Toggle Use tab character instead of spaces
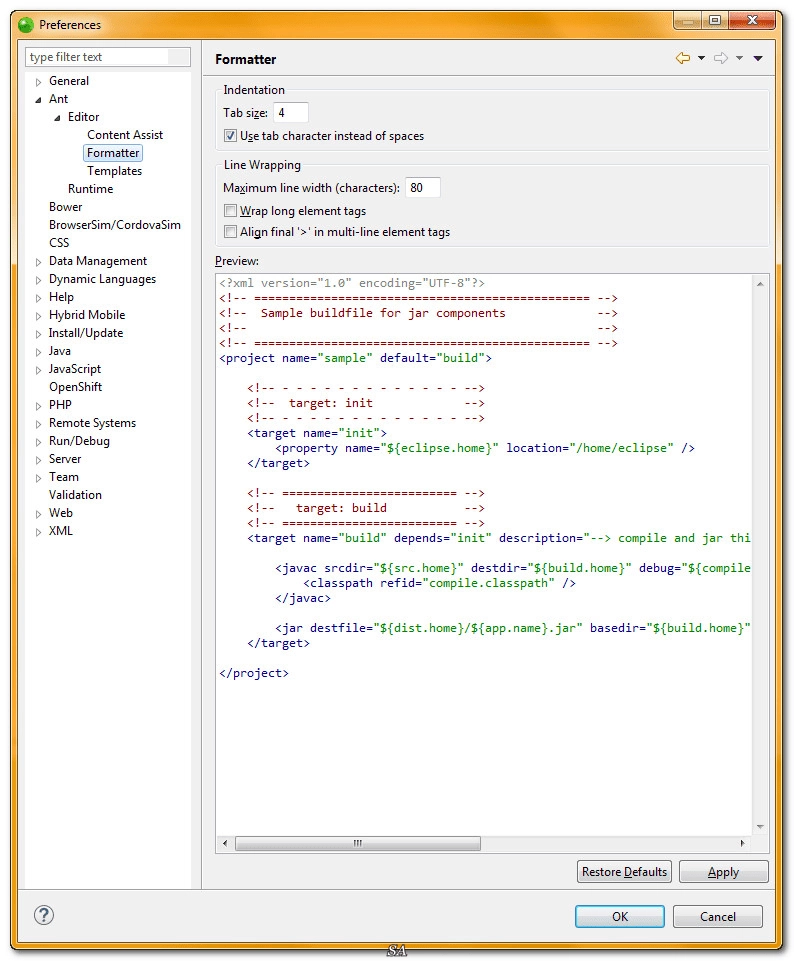 [230, 135]
